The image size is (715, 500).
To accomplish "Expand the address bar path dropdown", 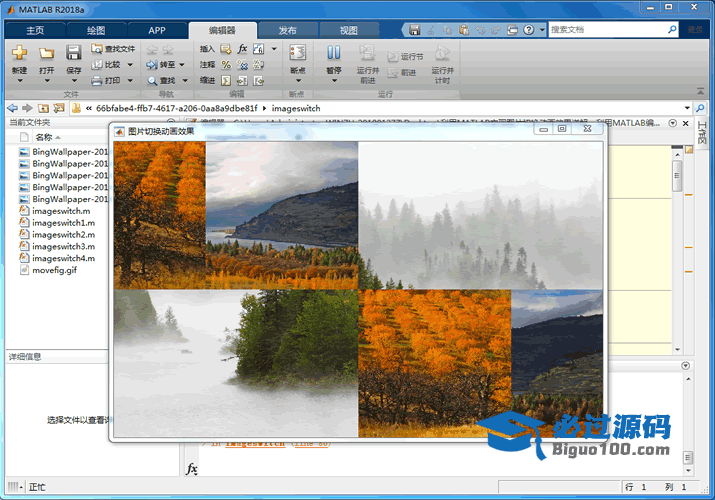I will pos(687,107).
